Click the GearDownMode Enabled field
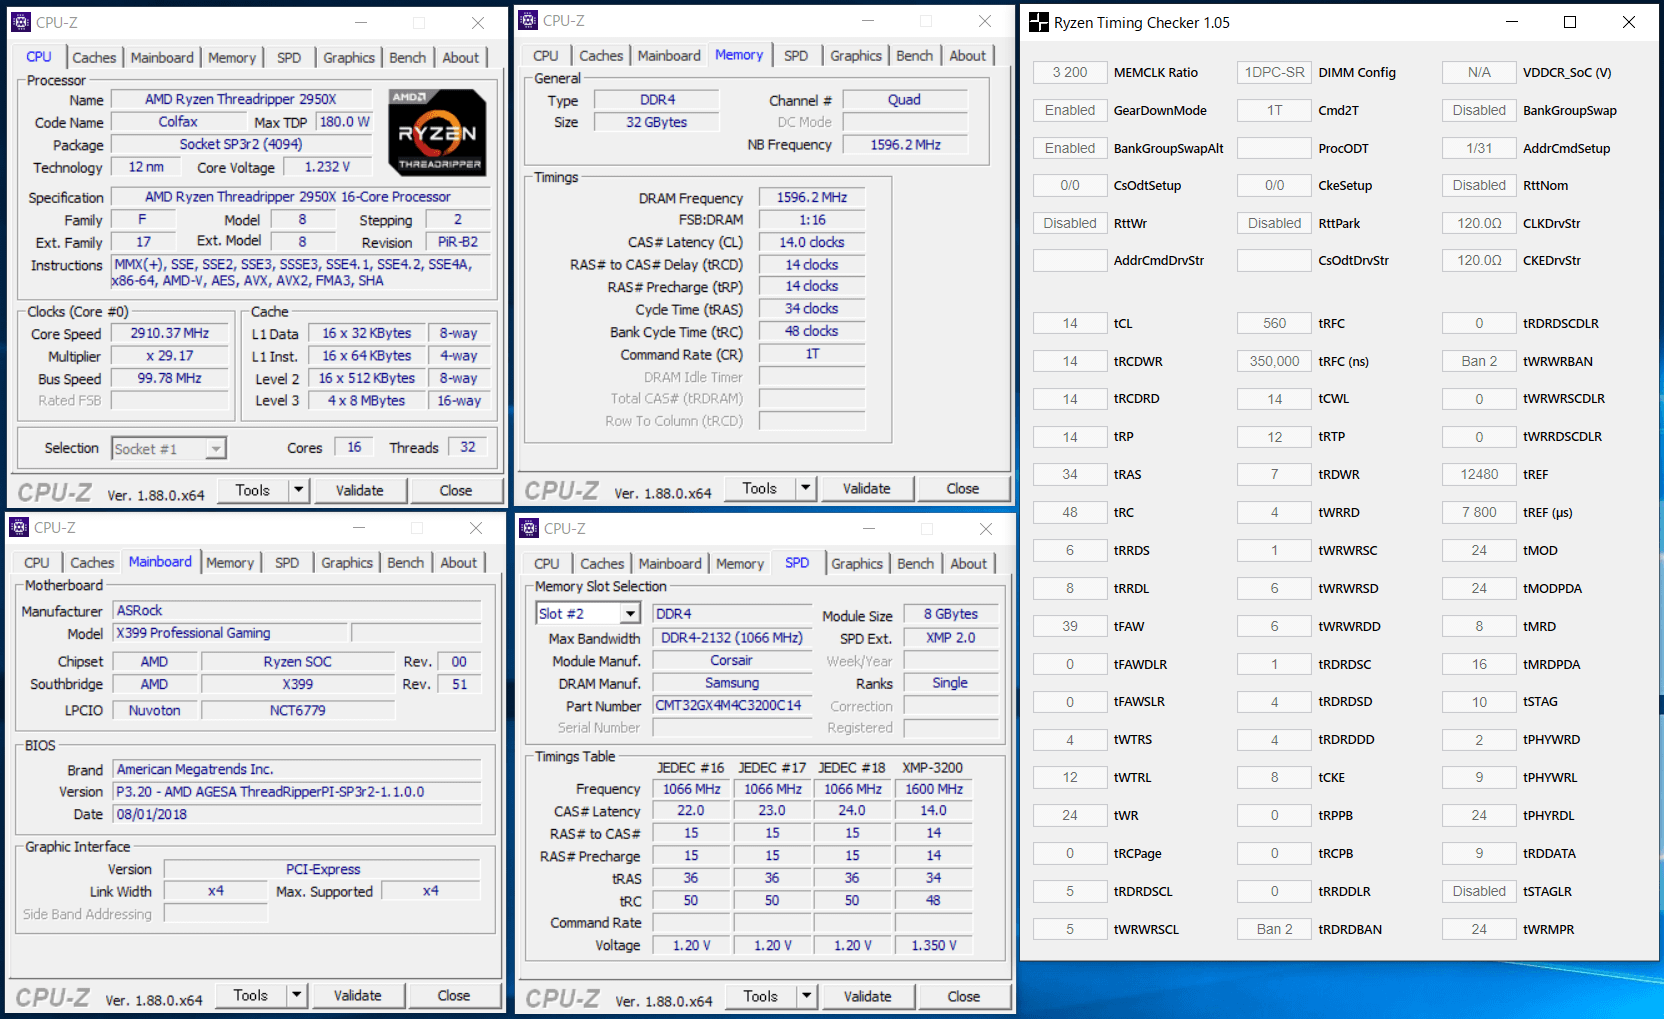Viewport: 1664px width, 1019px height. coord(1070,110)
